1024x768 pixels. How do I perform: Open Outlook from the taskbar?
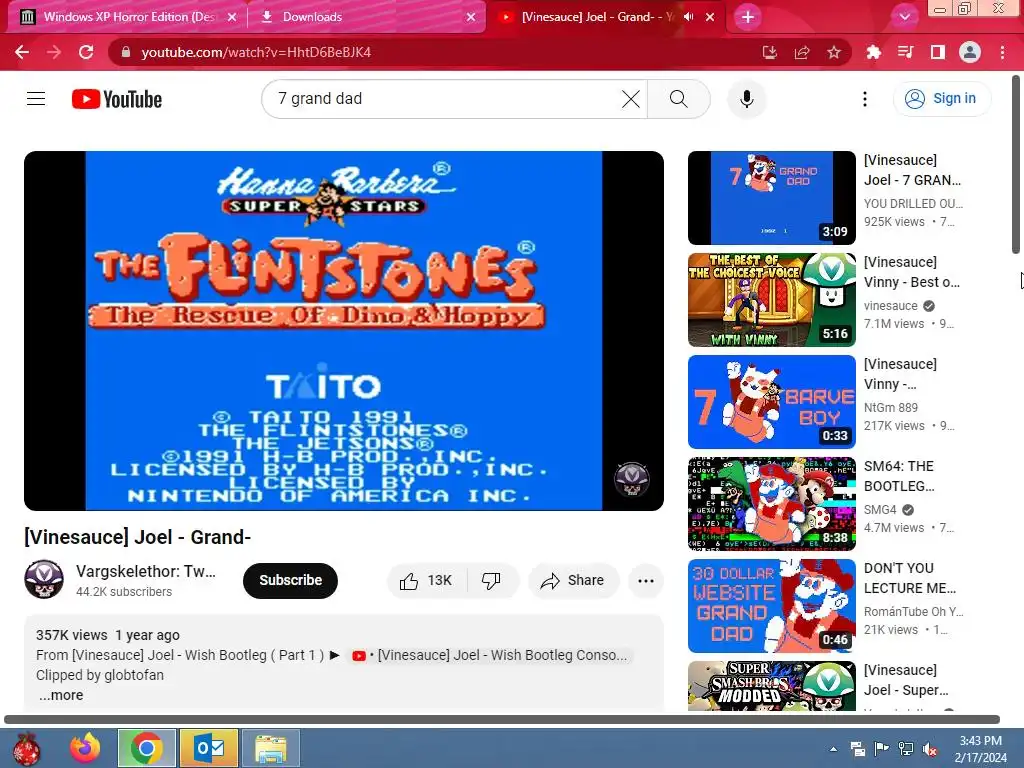209,748
